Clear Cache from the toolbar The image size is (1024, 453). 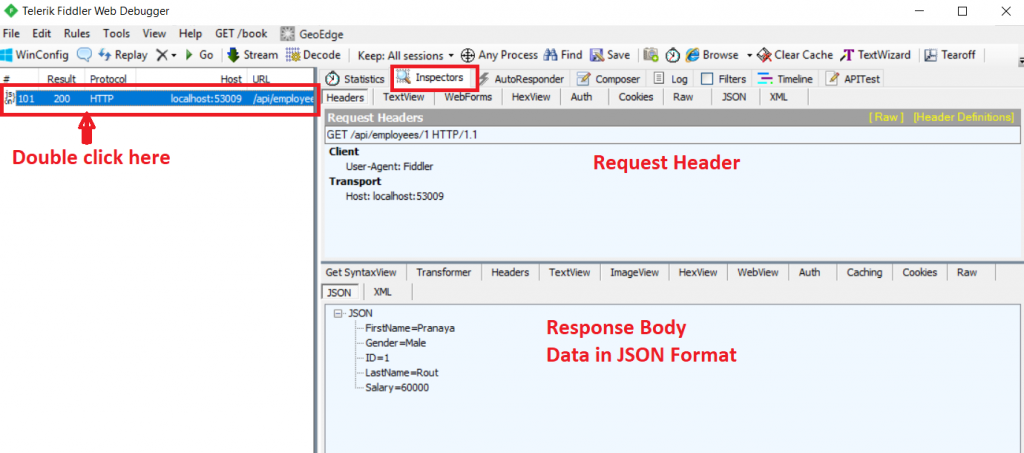[795, 55]
